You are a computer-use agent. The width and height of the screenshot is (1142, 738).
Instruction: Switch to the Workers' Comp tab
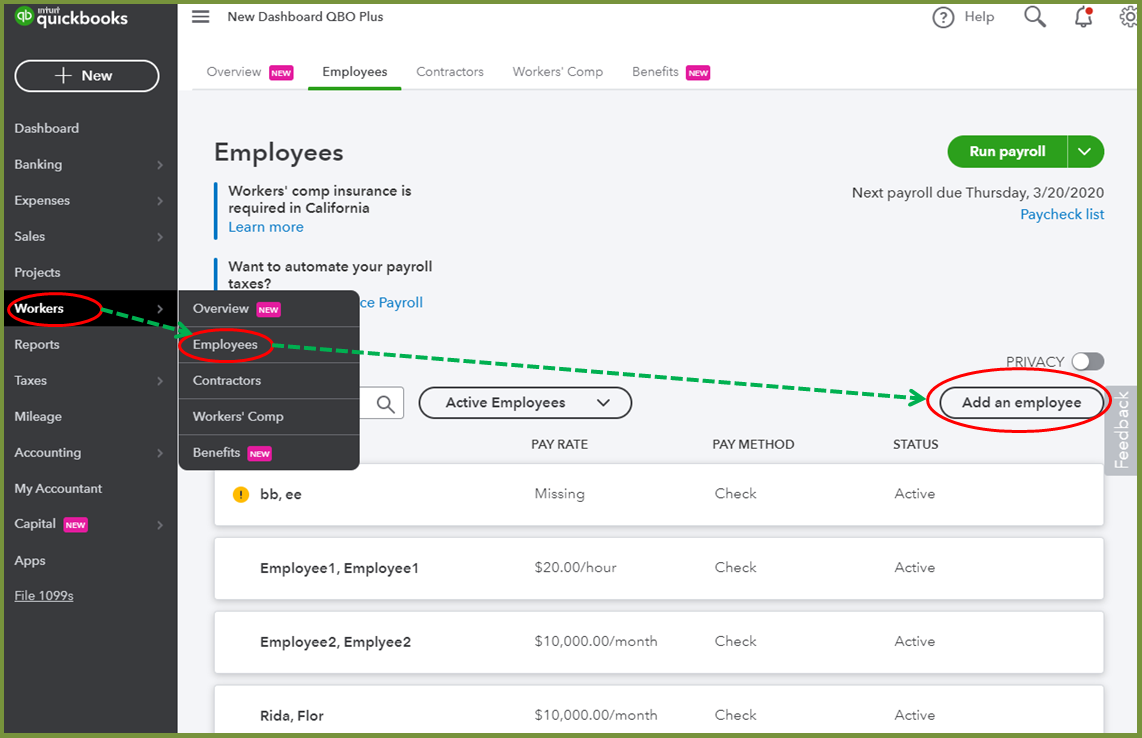click(558, 72)
